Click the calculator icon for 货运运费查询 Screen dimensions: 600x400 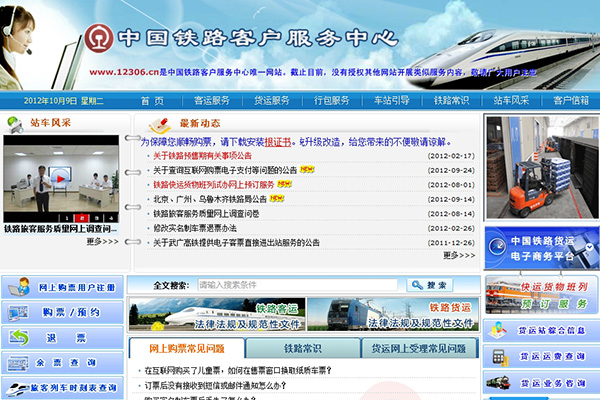[x=499, y=356]
